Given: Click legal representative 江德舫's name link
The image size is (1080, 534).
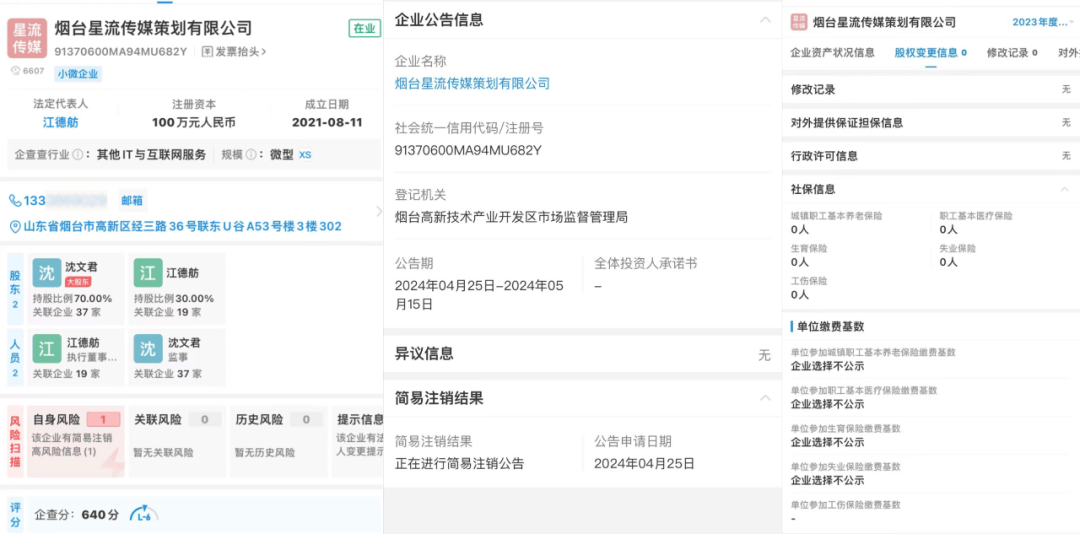Looking at the screenshot, I should click(61, 123).
